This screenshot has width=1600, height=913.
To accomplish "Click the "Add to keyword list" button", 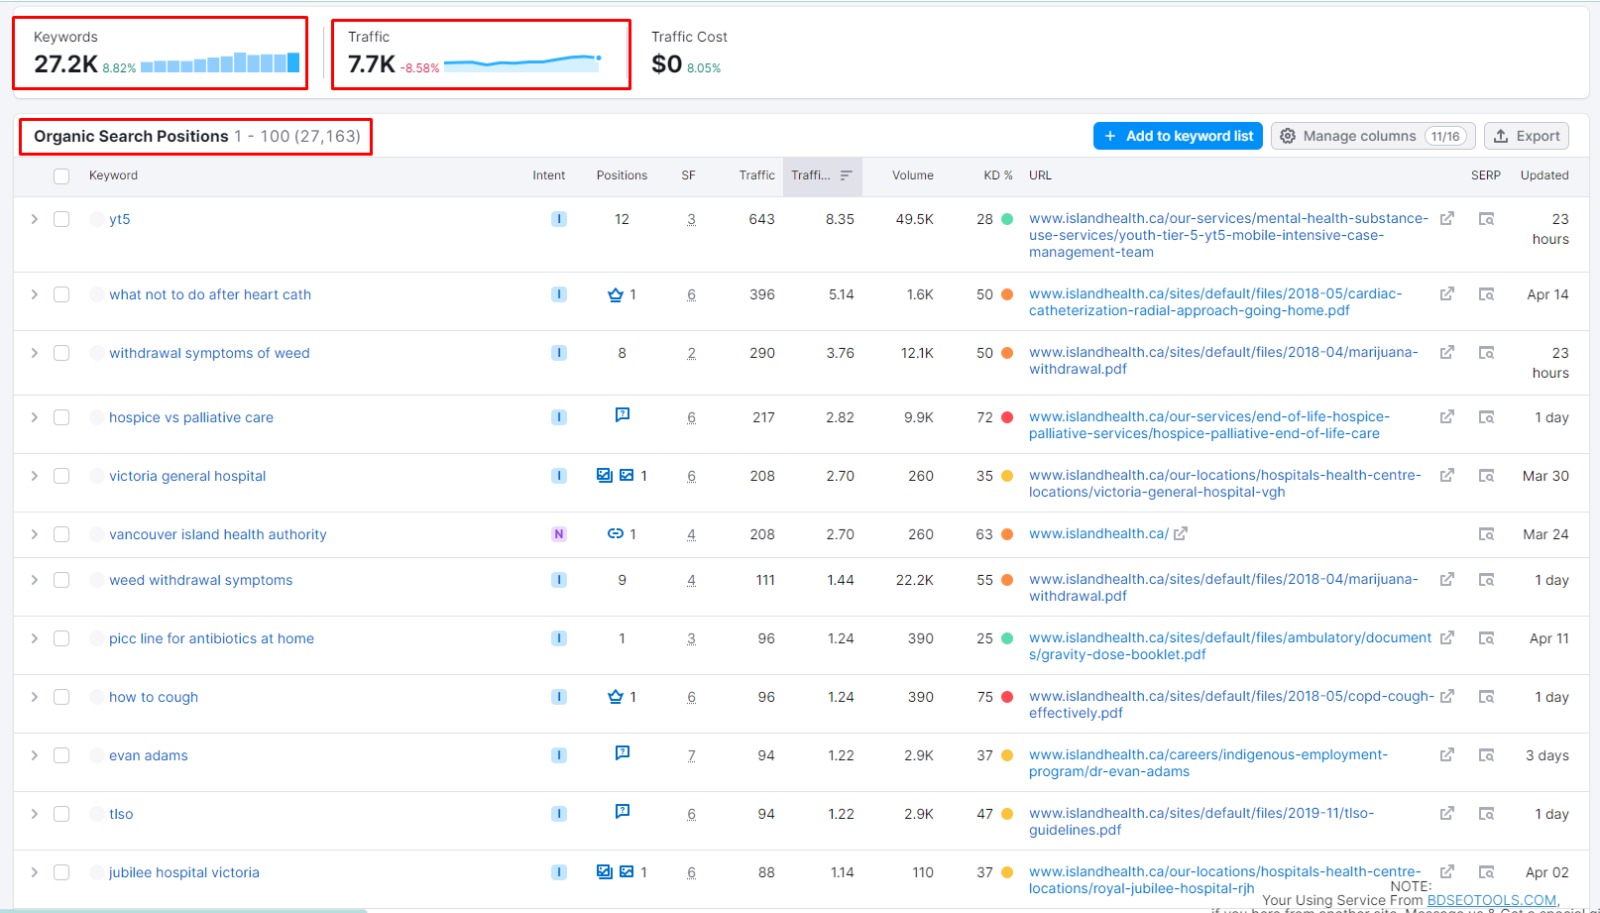I will 1177,135.
